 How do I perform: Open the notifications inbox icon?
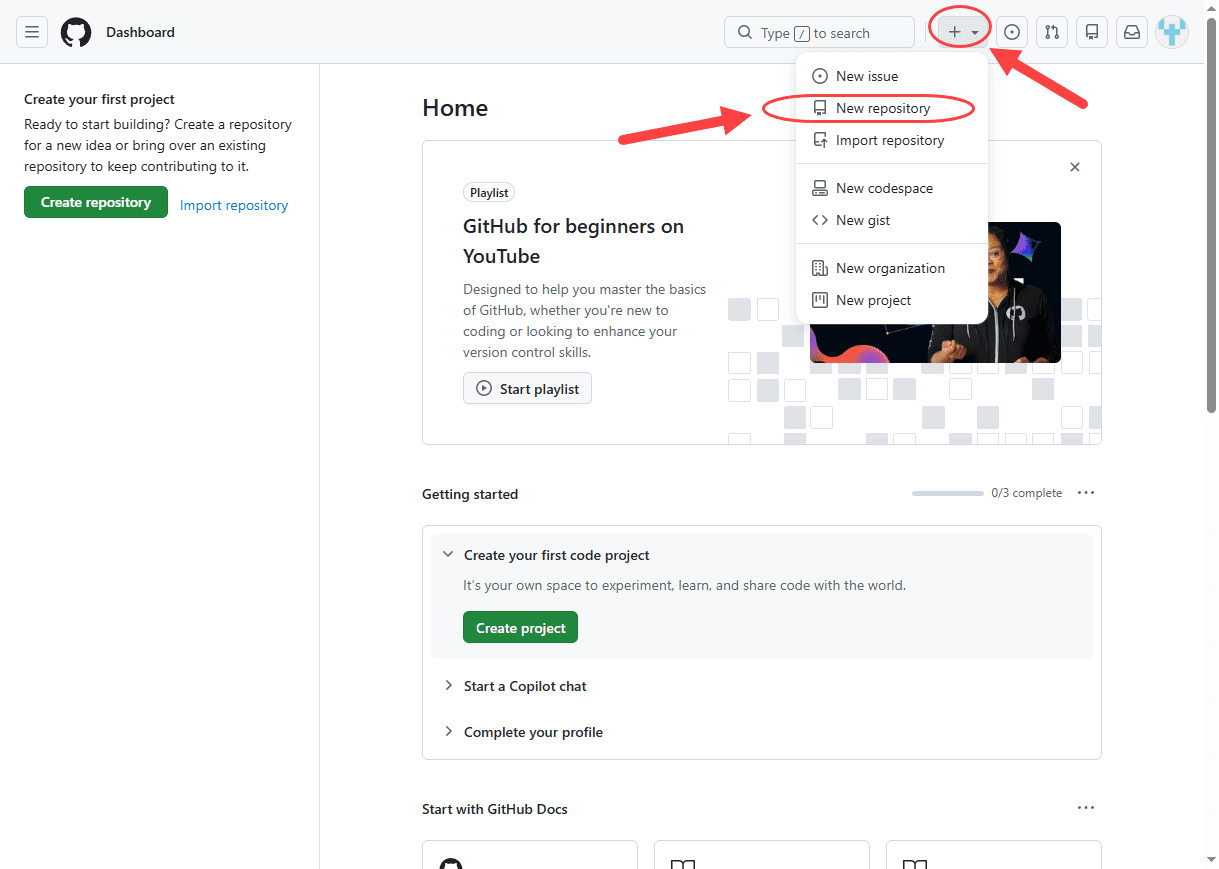(1132, 32)
